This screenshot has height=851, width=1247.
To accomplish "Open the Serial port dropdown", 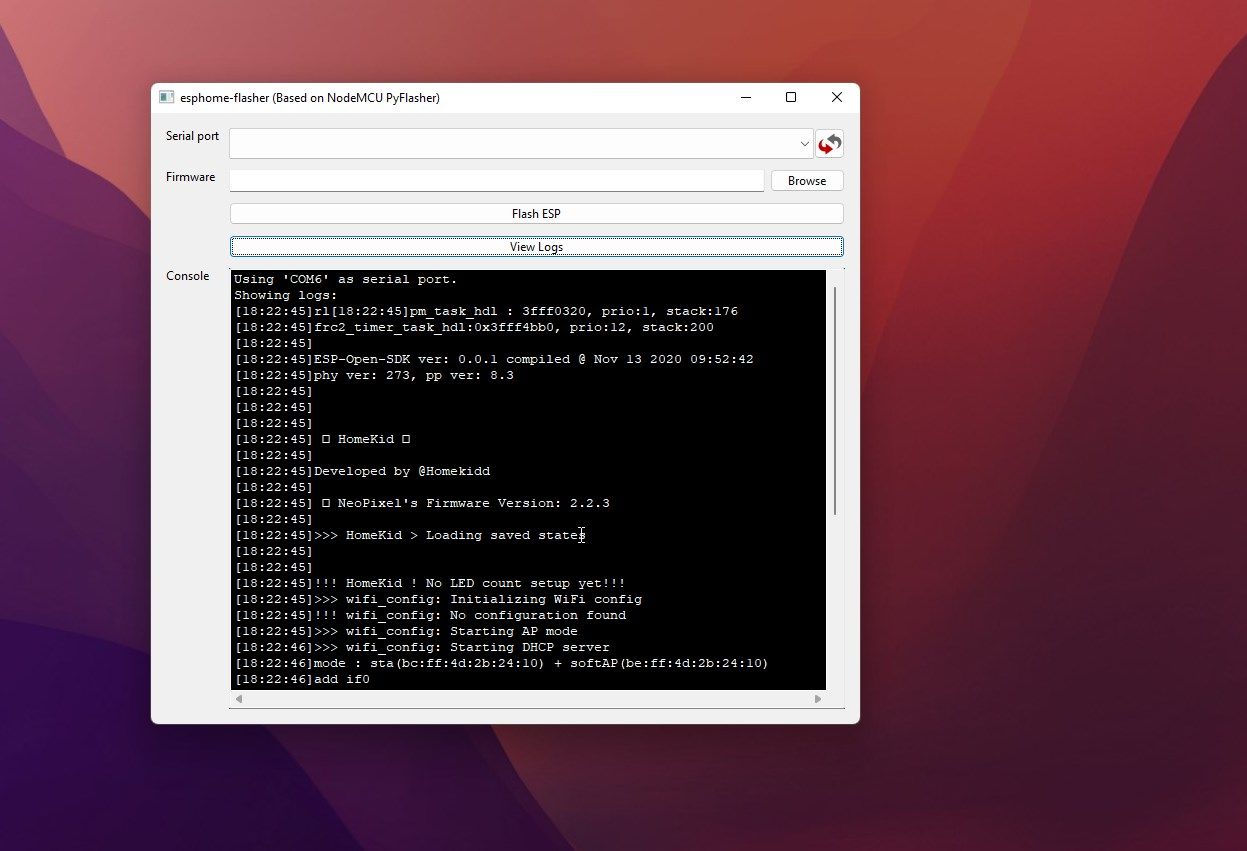I will click(521, 144).
